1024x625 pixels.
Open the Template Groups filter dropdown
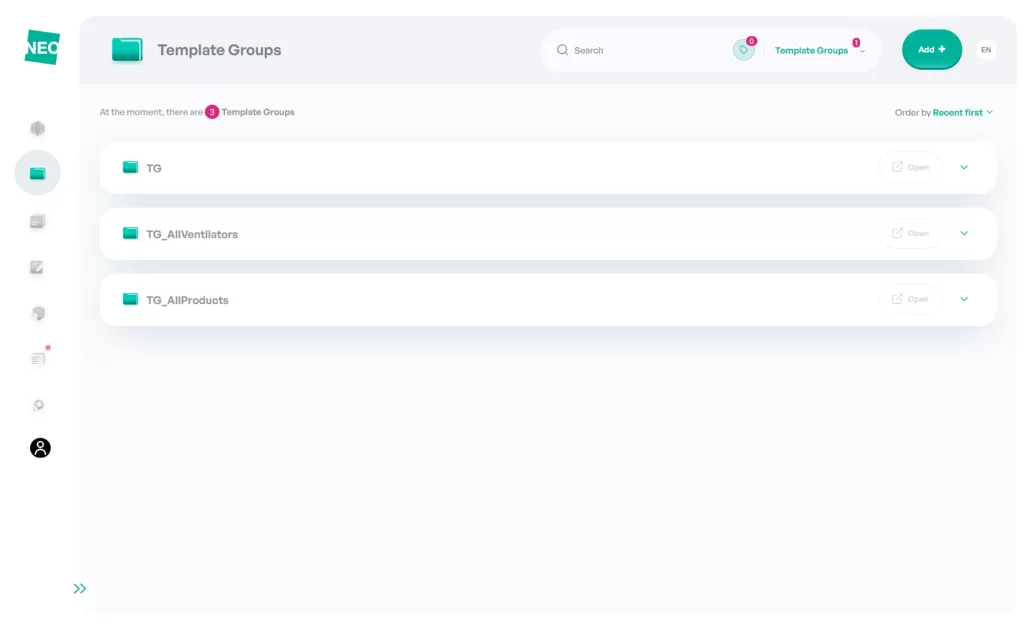819,50
